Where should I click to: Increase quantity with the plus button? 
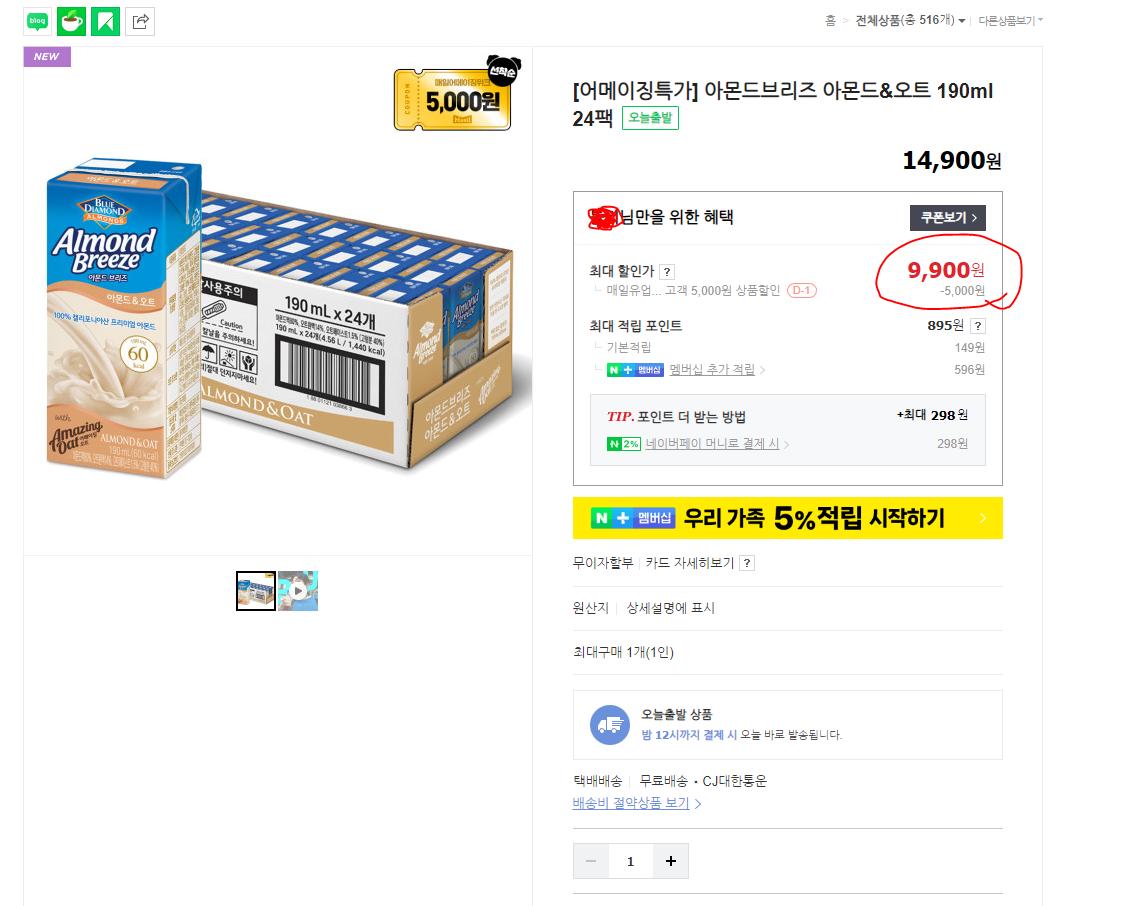[670, 861]
